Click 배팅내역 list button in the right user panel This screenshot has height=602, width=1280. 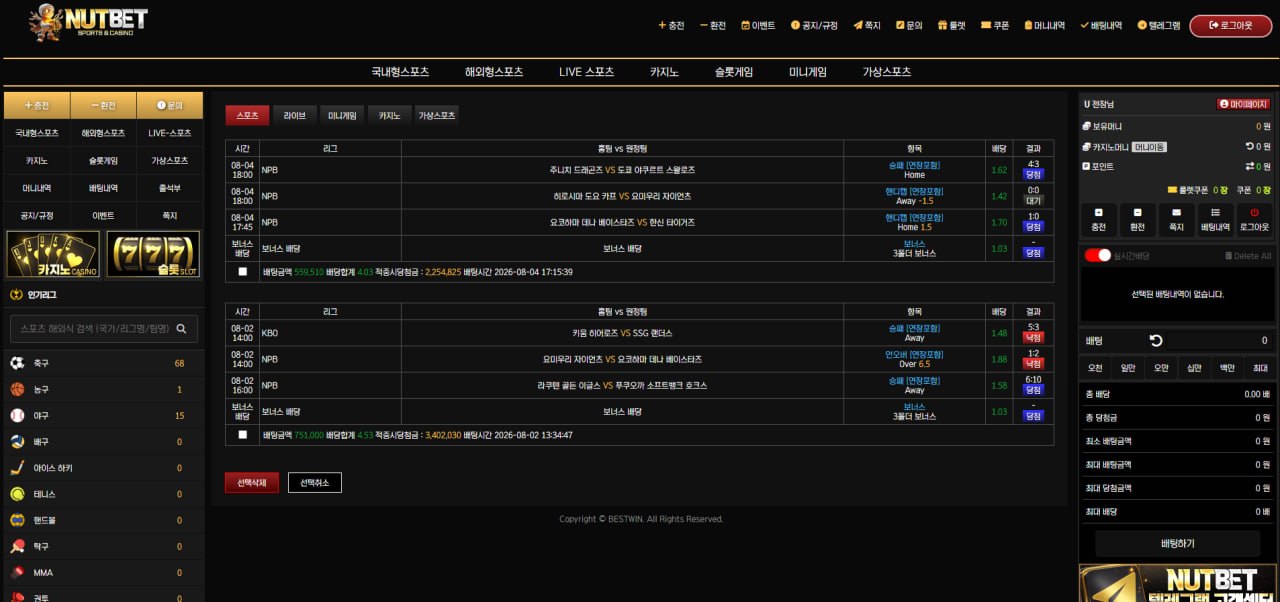(1215, 219)
